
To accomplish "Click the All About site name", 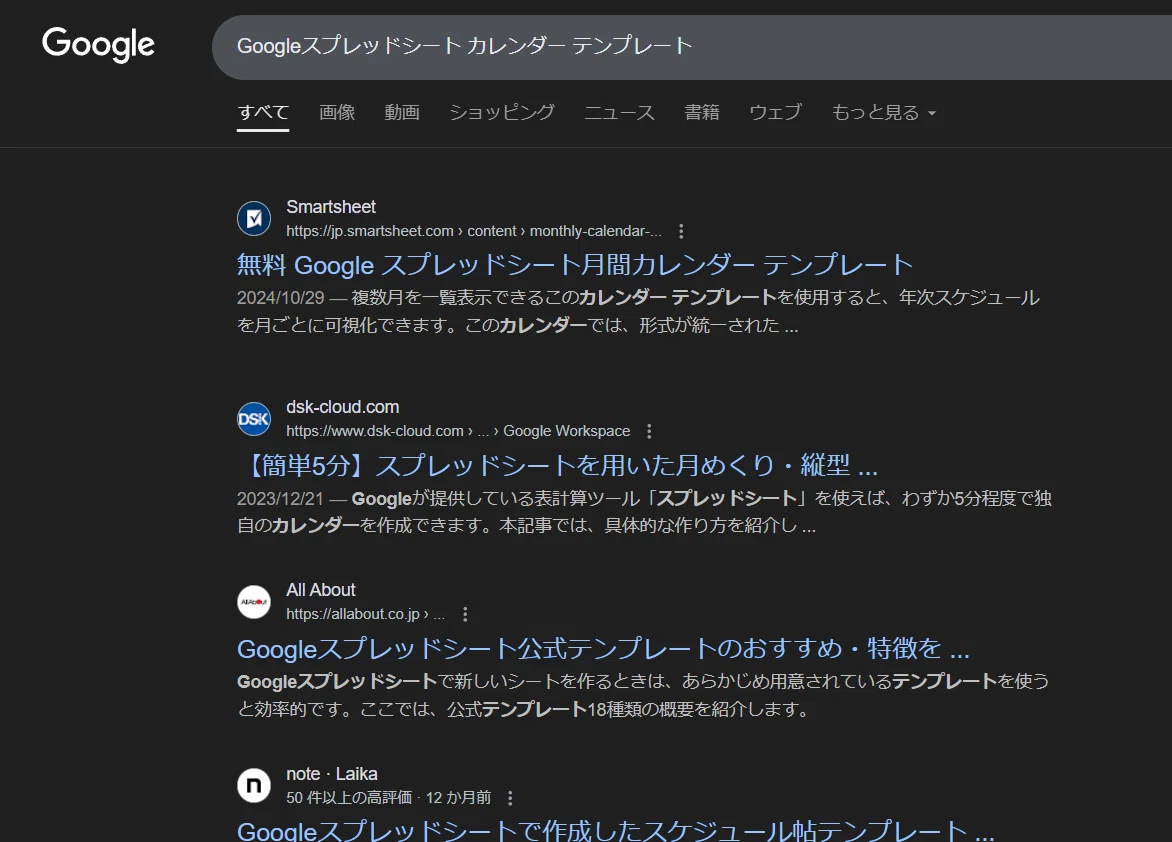I will (321, 590).
